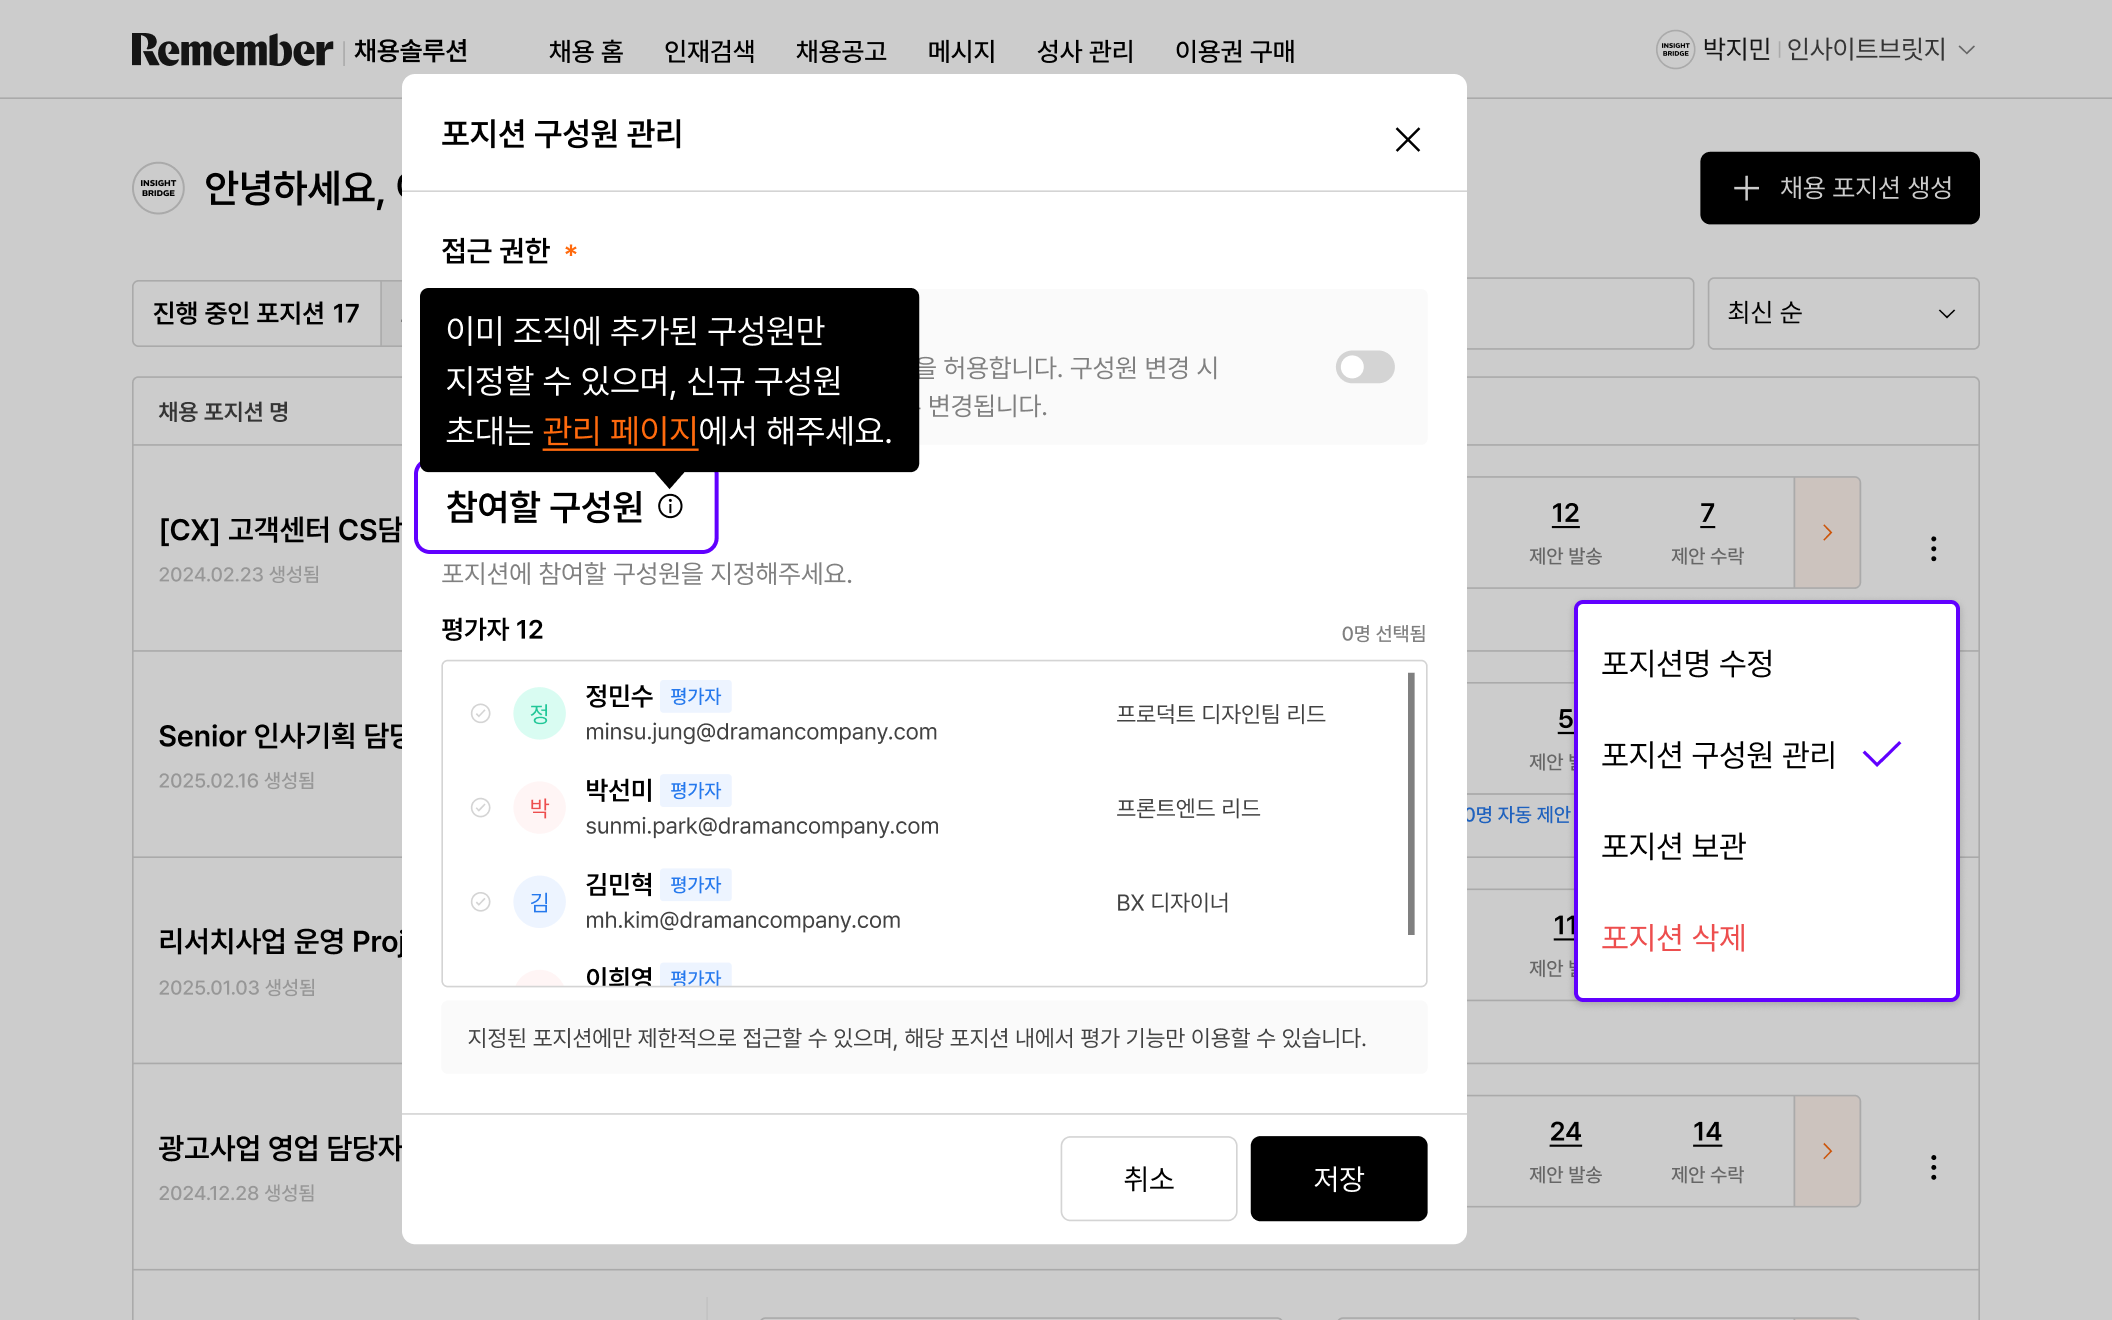The image size is (2112, 1320).
Task: Click the info icon next to 참여할 구성원
Action: [x=670, y=507]
